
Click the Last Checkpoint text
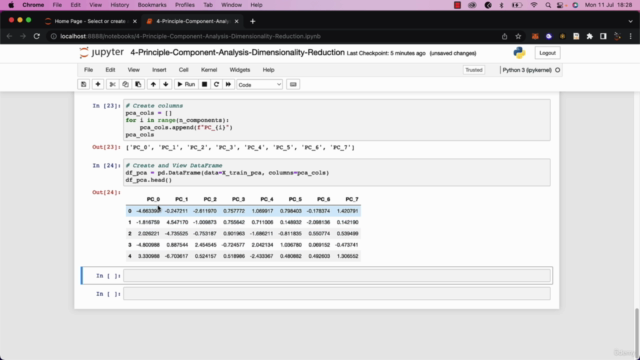point(386,53)
